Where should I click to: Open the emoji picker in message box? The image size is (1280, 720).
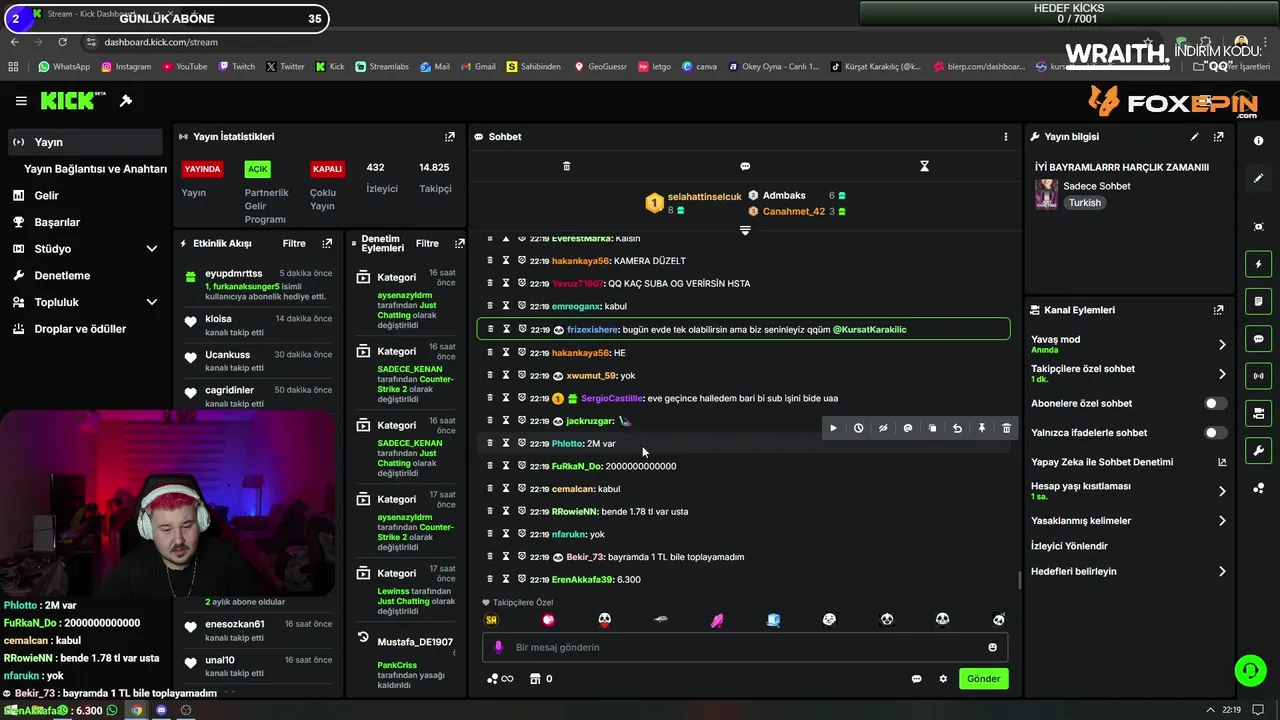pos(992,647)
